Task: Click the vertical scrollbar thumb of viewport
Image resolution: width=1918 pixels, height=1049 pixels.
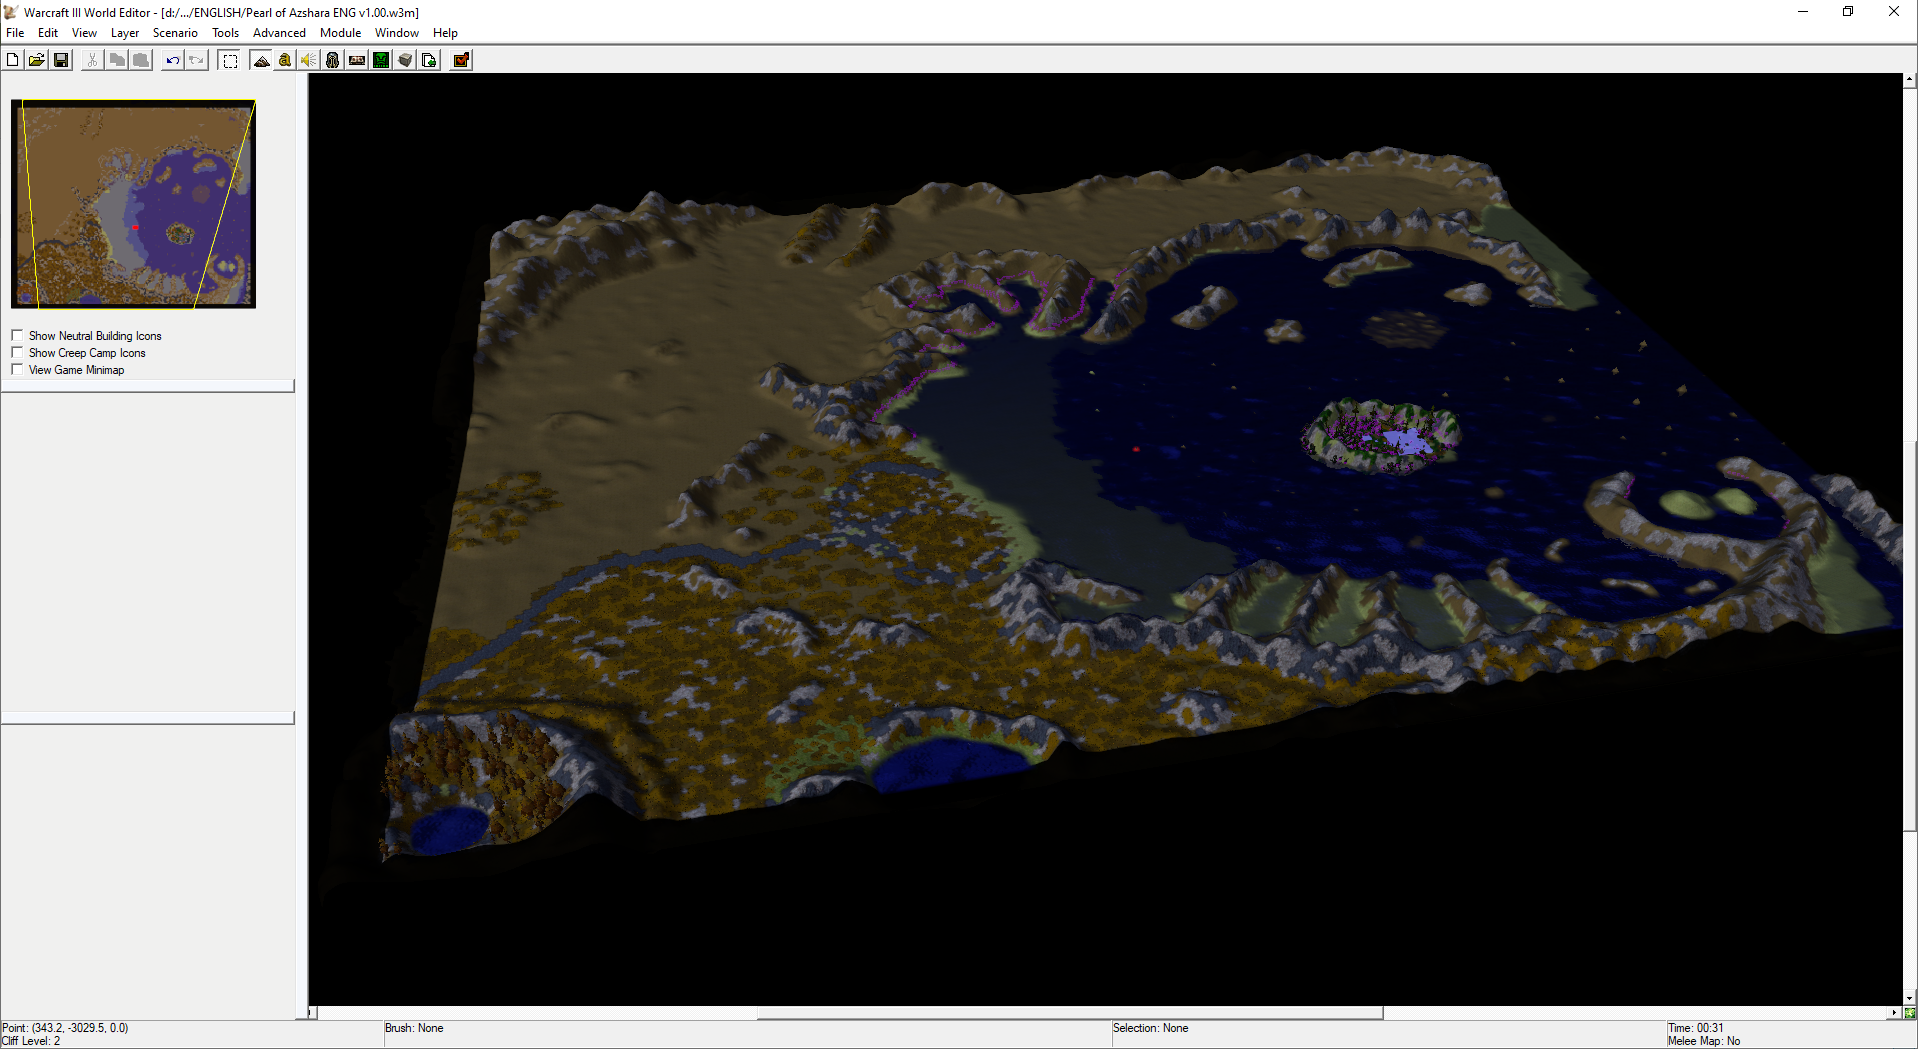Action: coord(1910,636)
